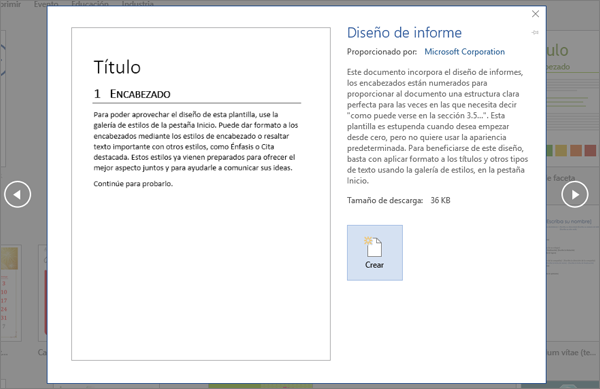Go to the next template with right arrow

[x=574, y=194]
